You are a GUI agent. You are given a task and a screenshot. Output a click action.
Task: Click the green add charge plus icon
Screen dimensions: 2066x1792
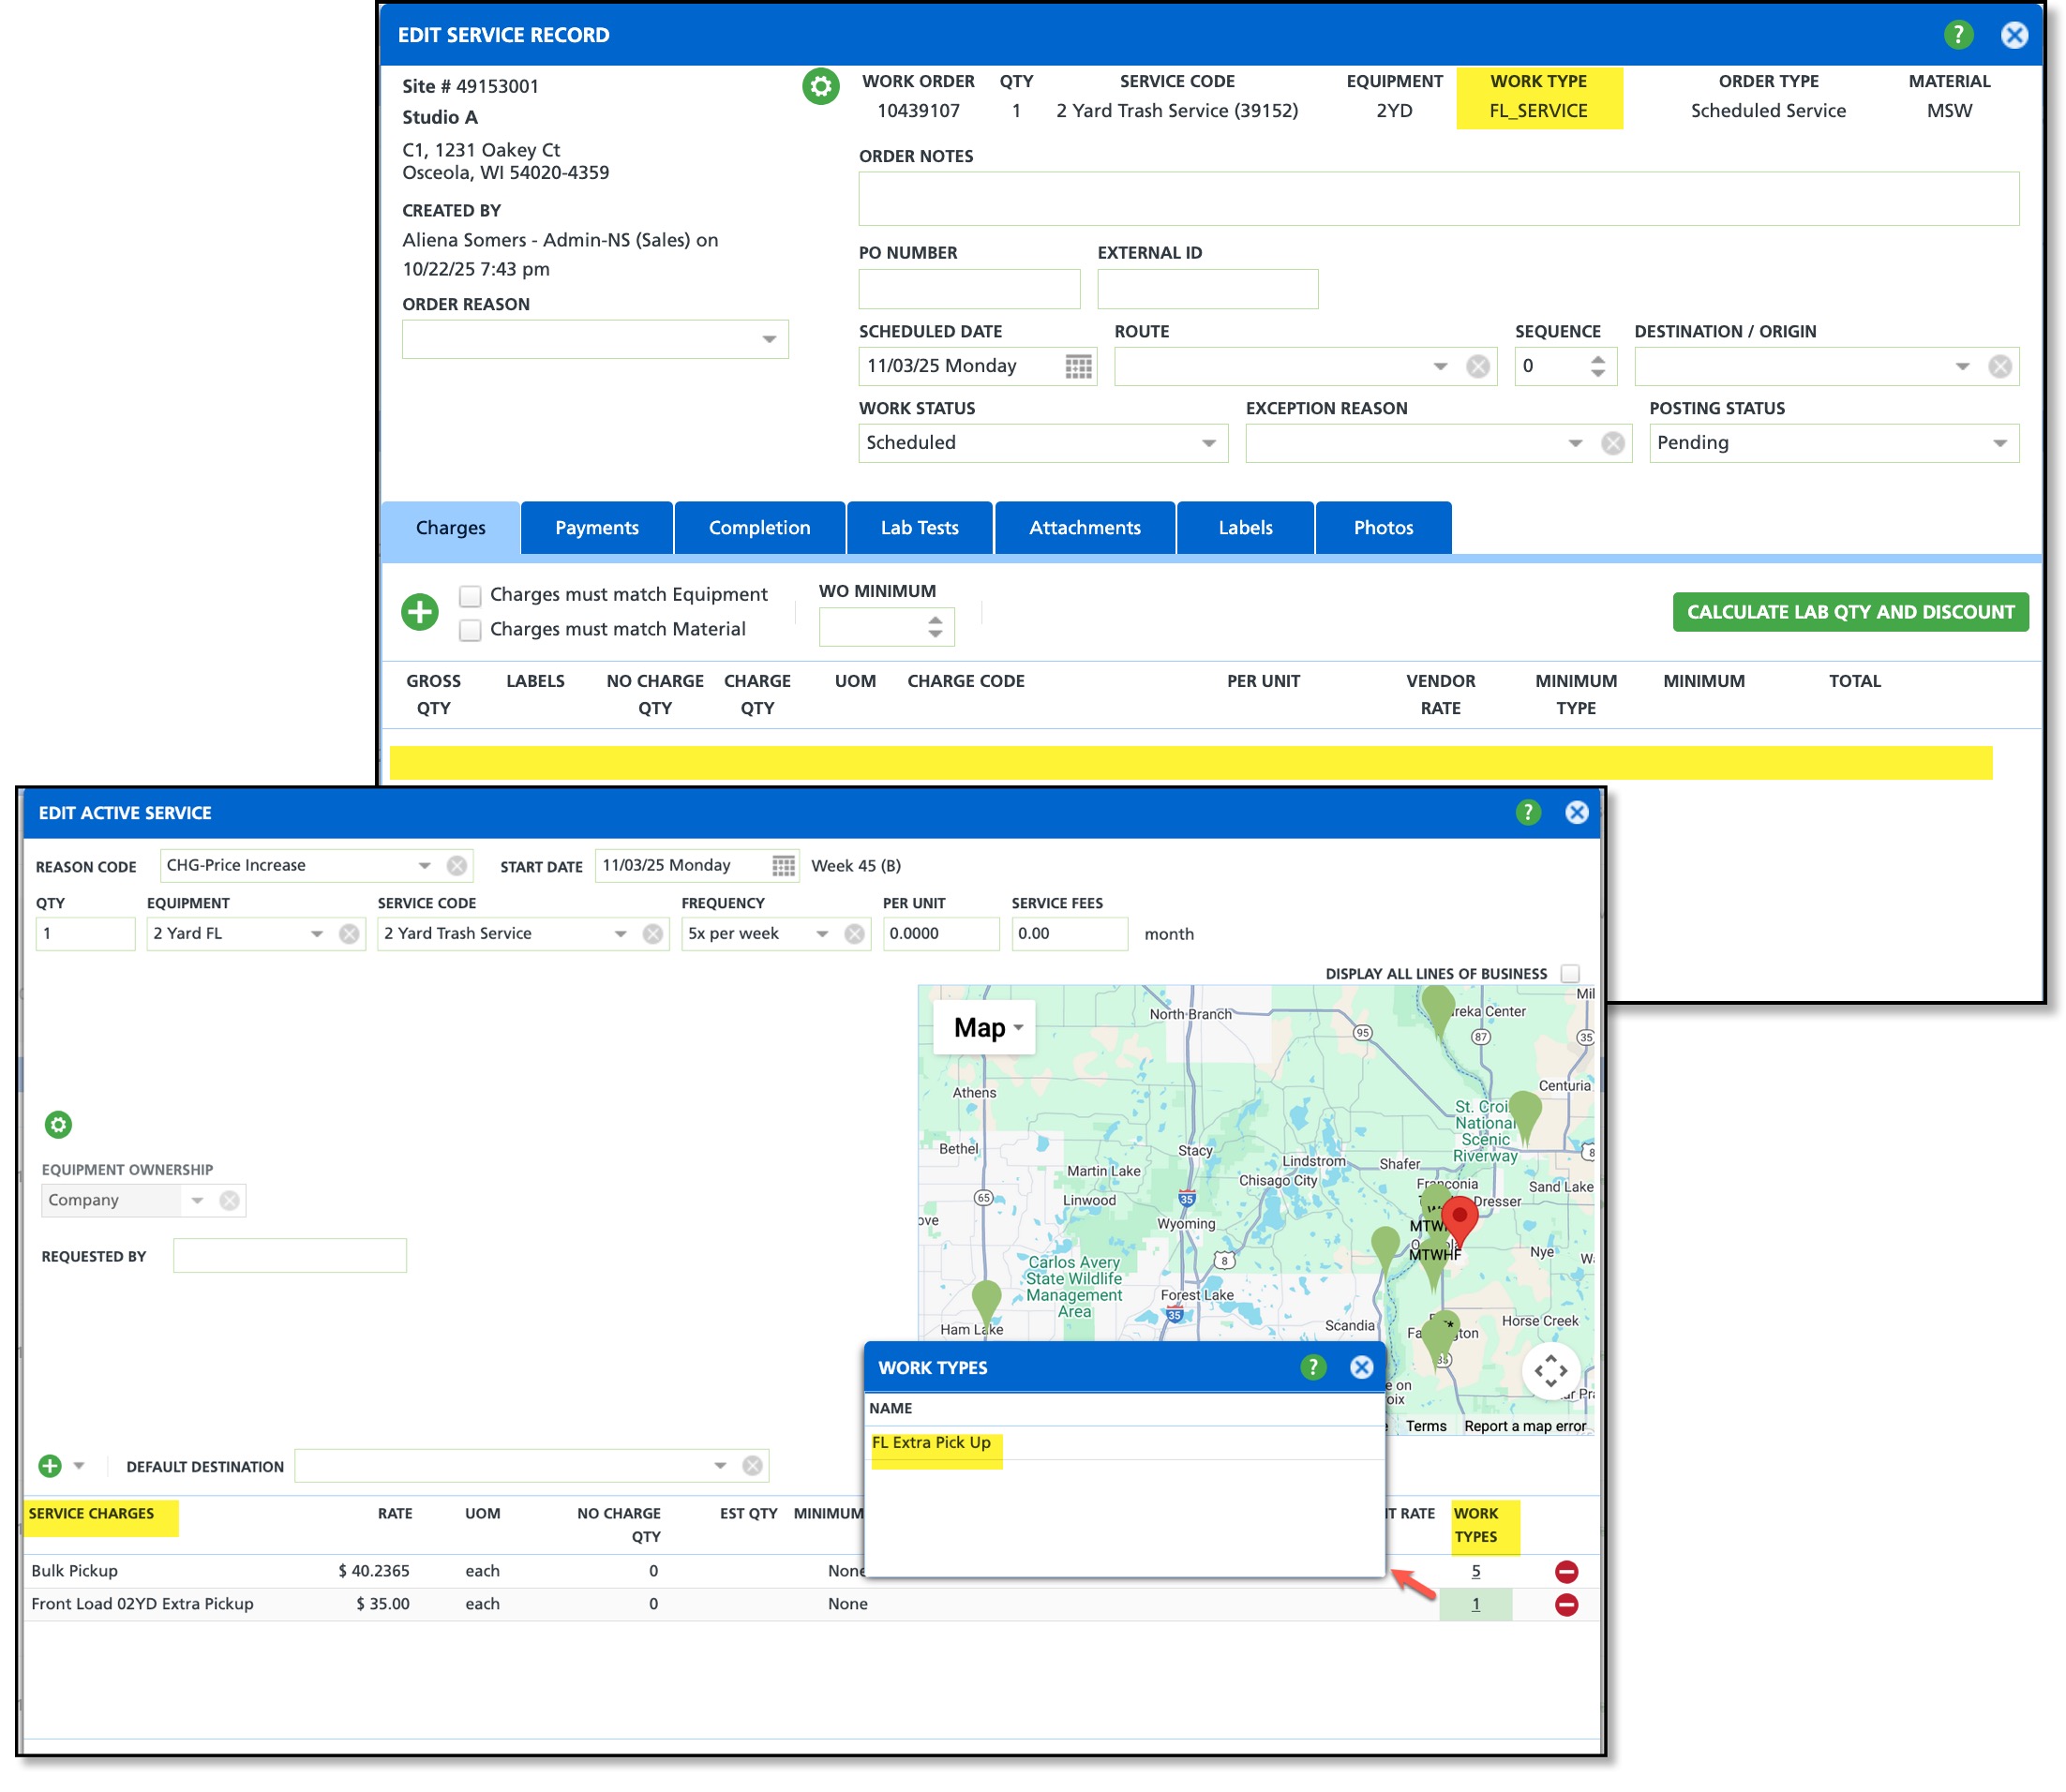pyautogui.click(x=419, y=611)
